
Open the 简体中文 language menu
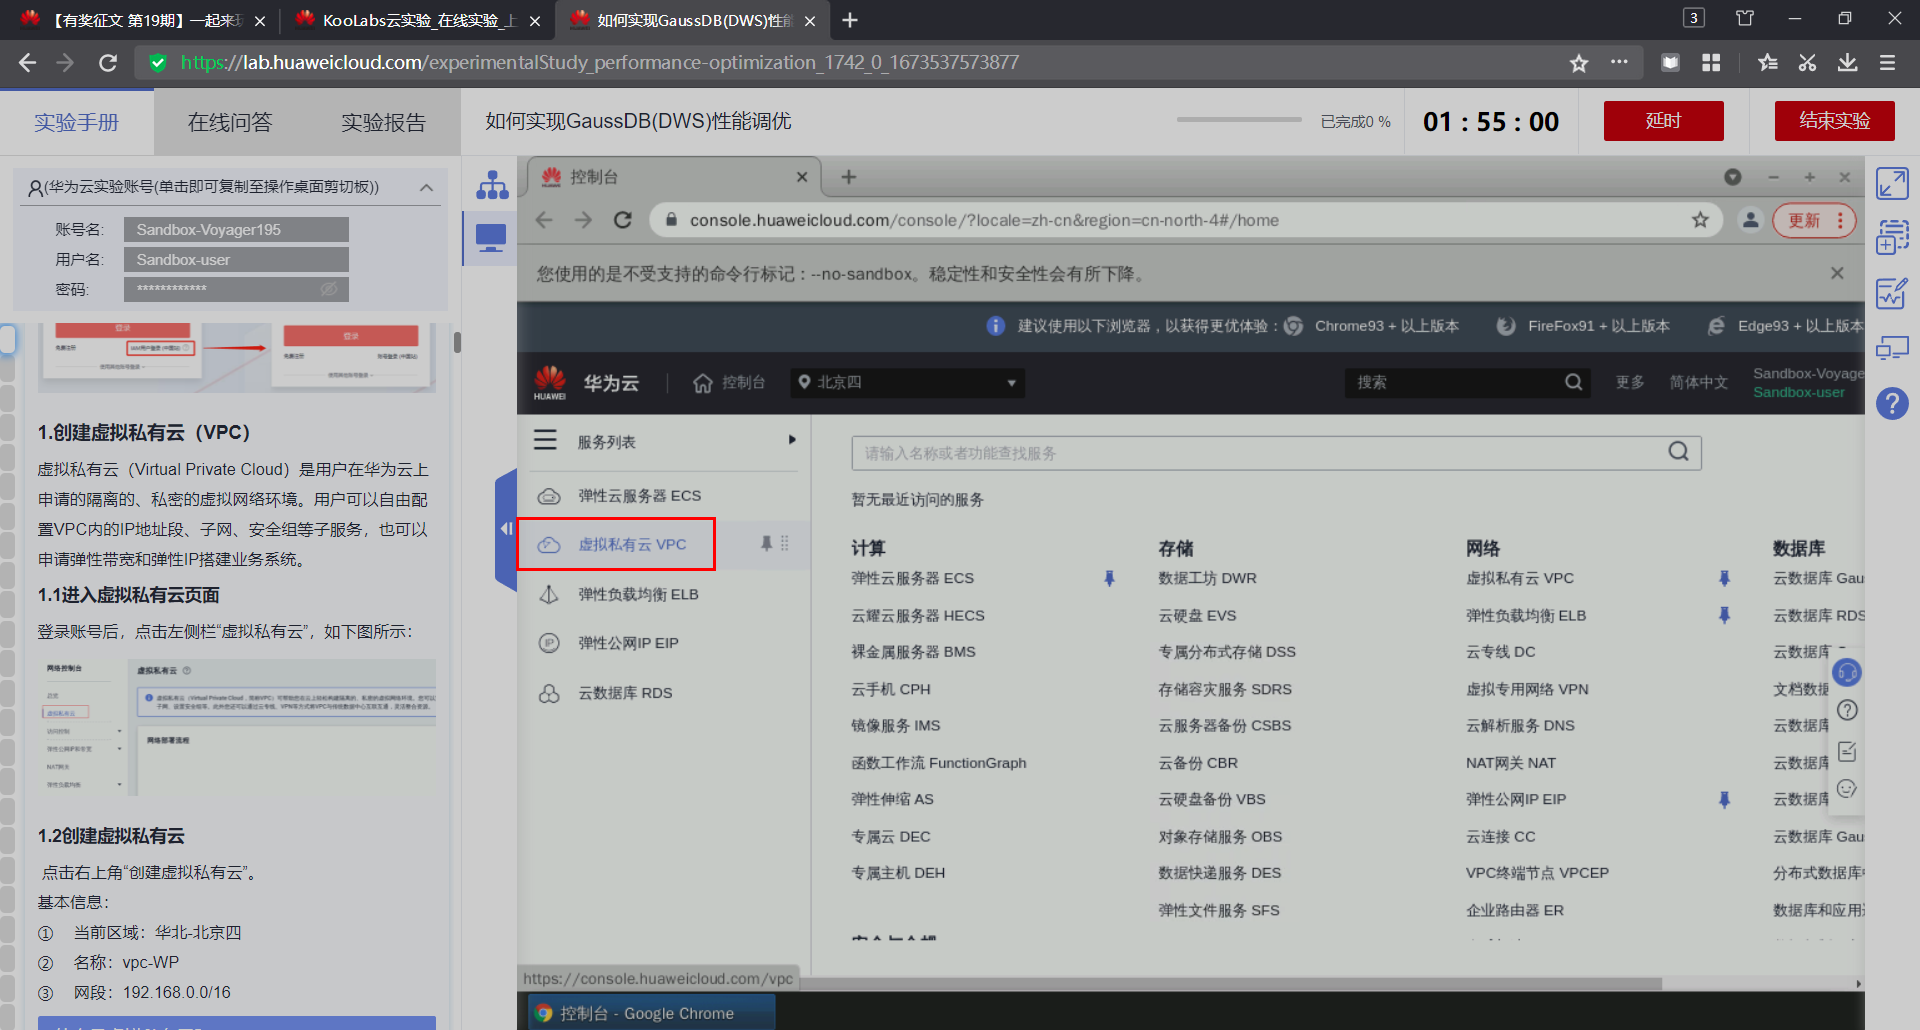point(1698,382)
